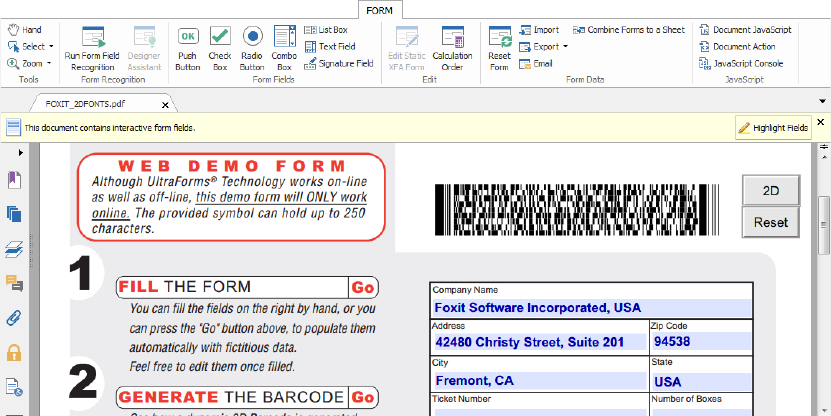
Task: Open Document JavaScript
Action: 745,30
